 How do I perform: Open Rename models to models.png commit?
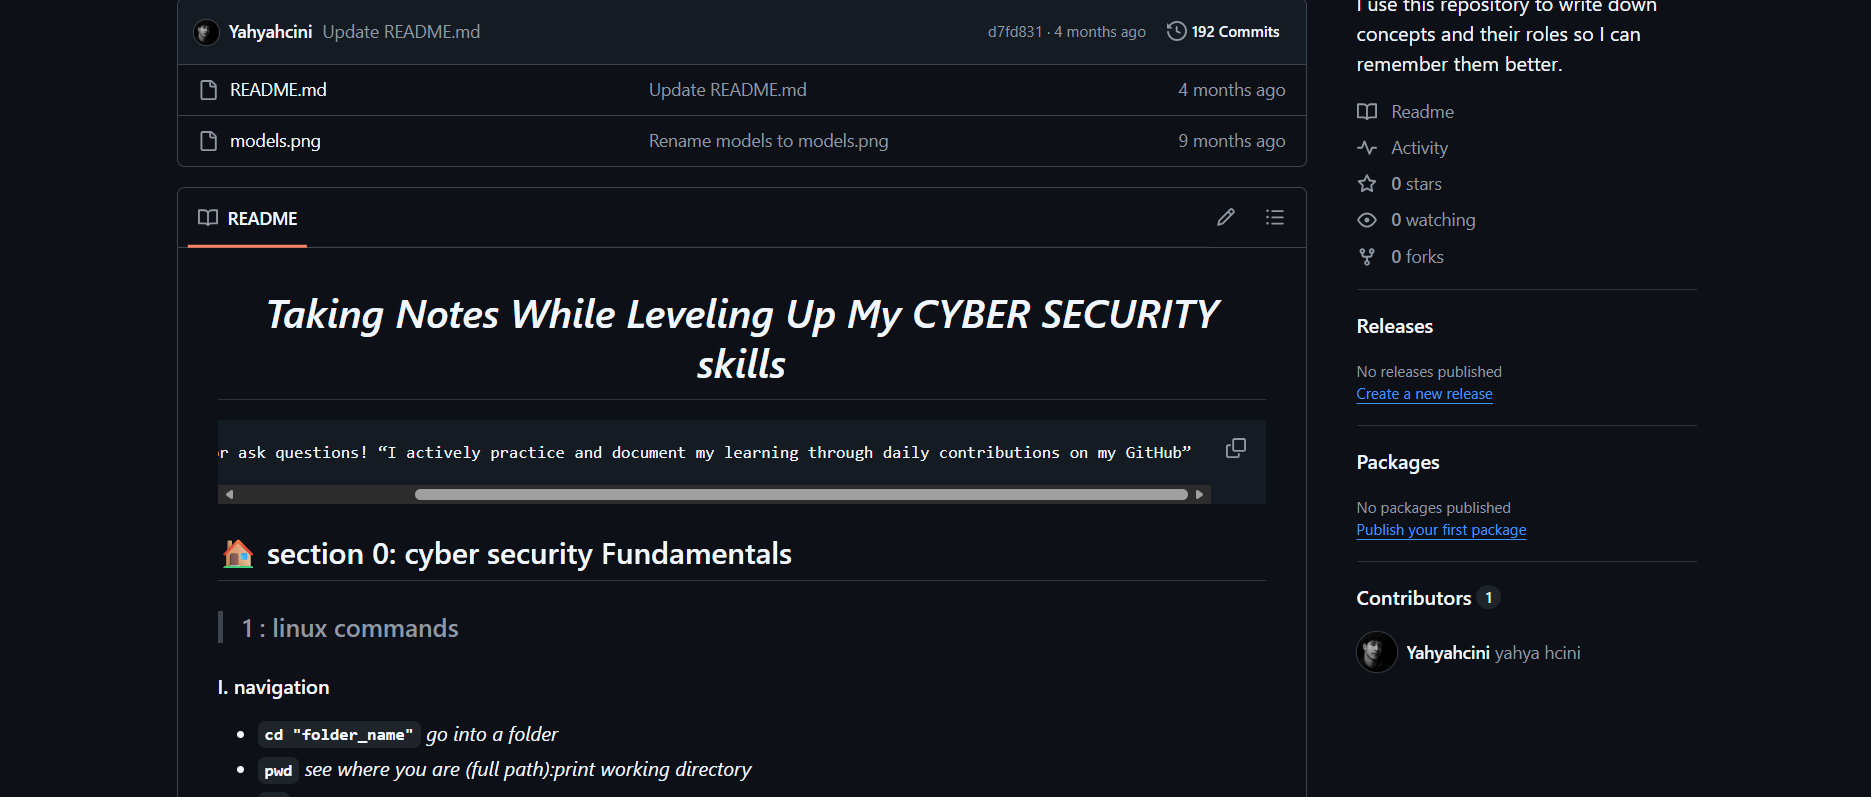(x=768, y=141)
